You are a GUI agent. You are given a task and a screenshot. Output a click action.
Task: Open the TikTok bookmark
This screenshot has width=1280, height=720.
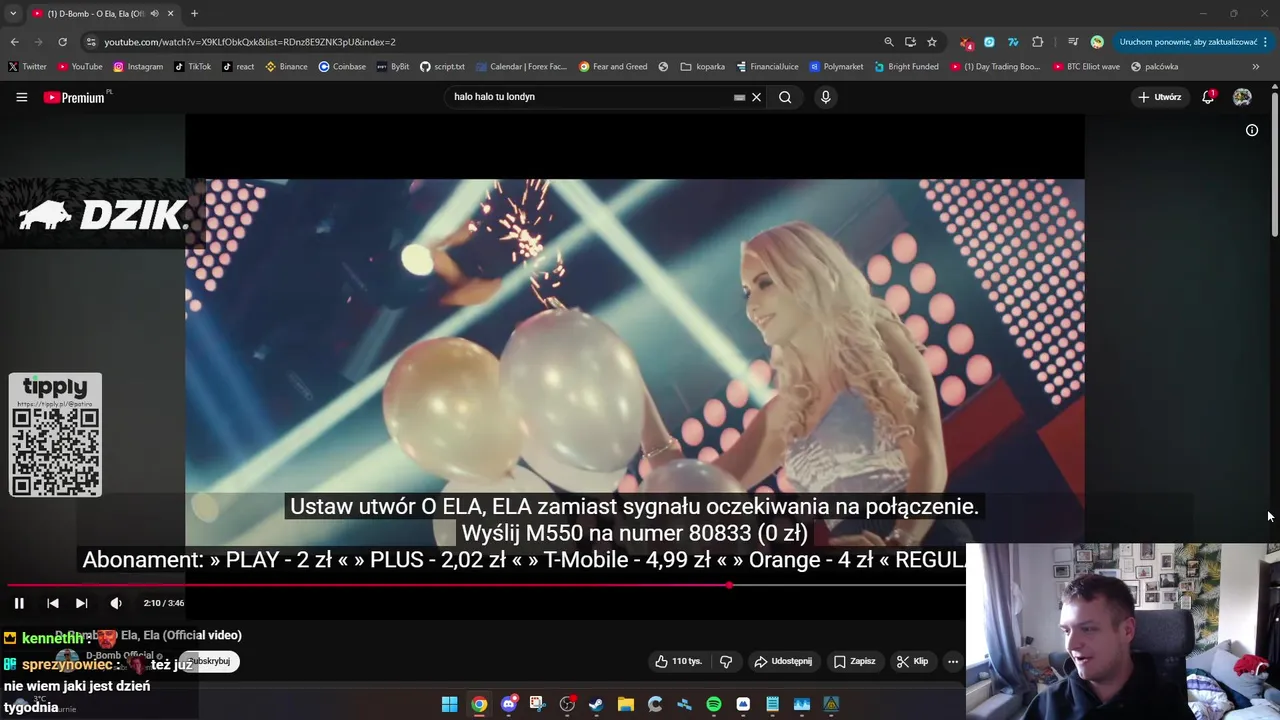(192, 67)
